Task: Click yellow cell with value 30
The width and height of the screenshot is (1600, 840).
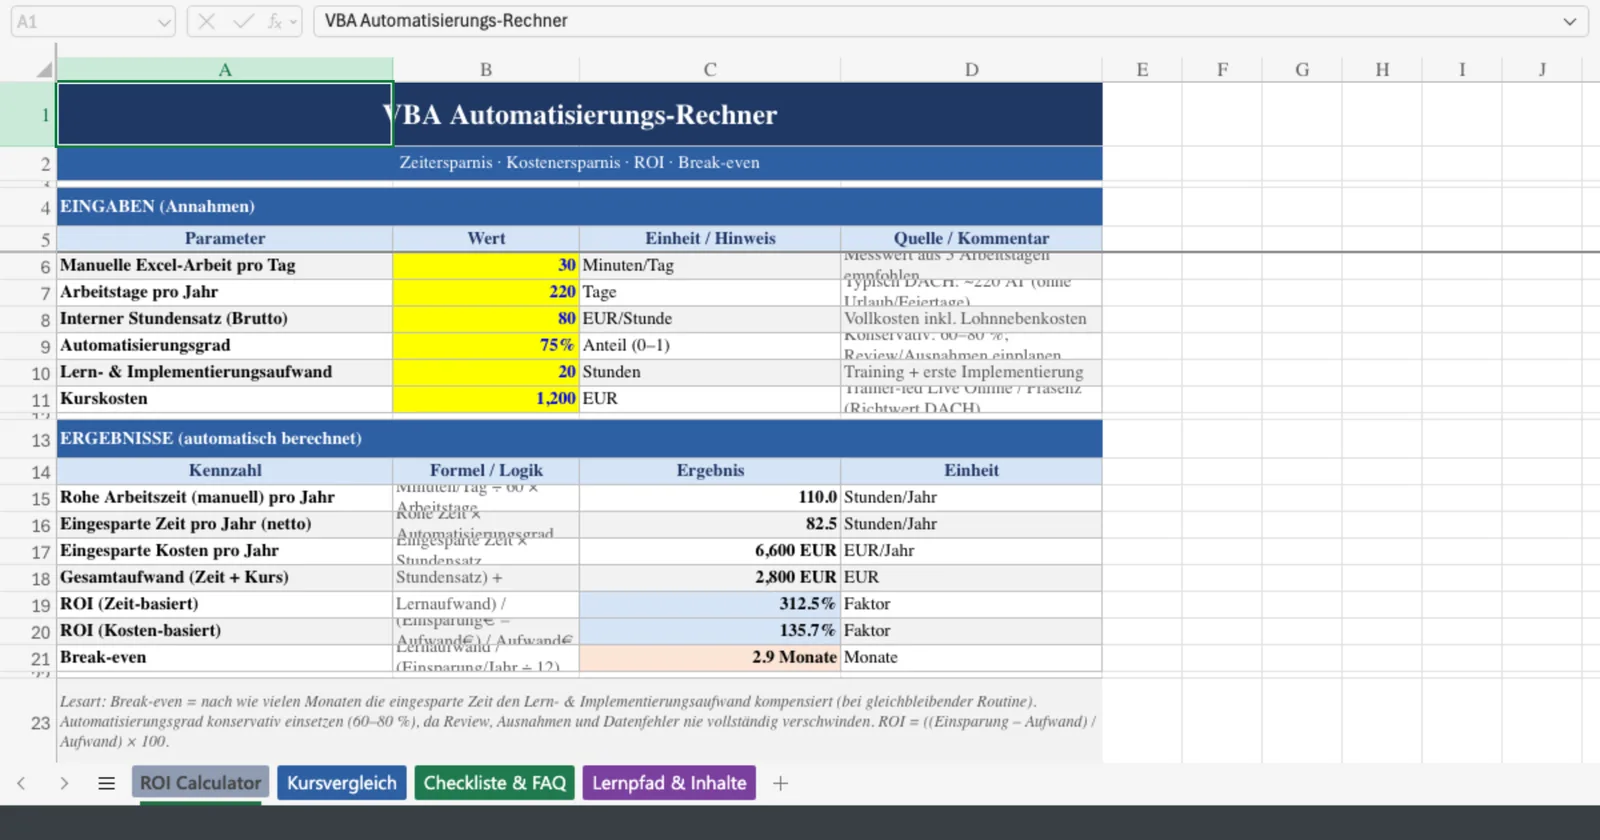Action: tap(486, 265)
